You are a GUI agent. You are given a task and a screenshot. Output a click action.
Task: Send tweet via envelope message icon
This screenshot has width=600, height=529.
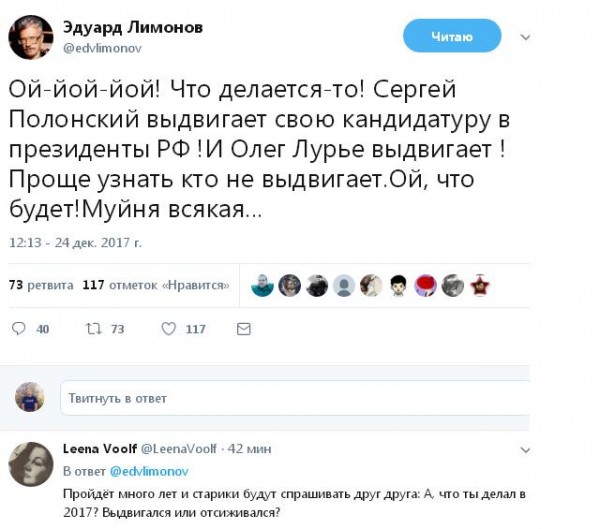244,329
